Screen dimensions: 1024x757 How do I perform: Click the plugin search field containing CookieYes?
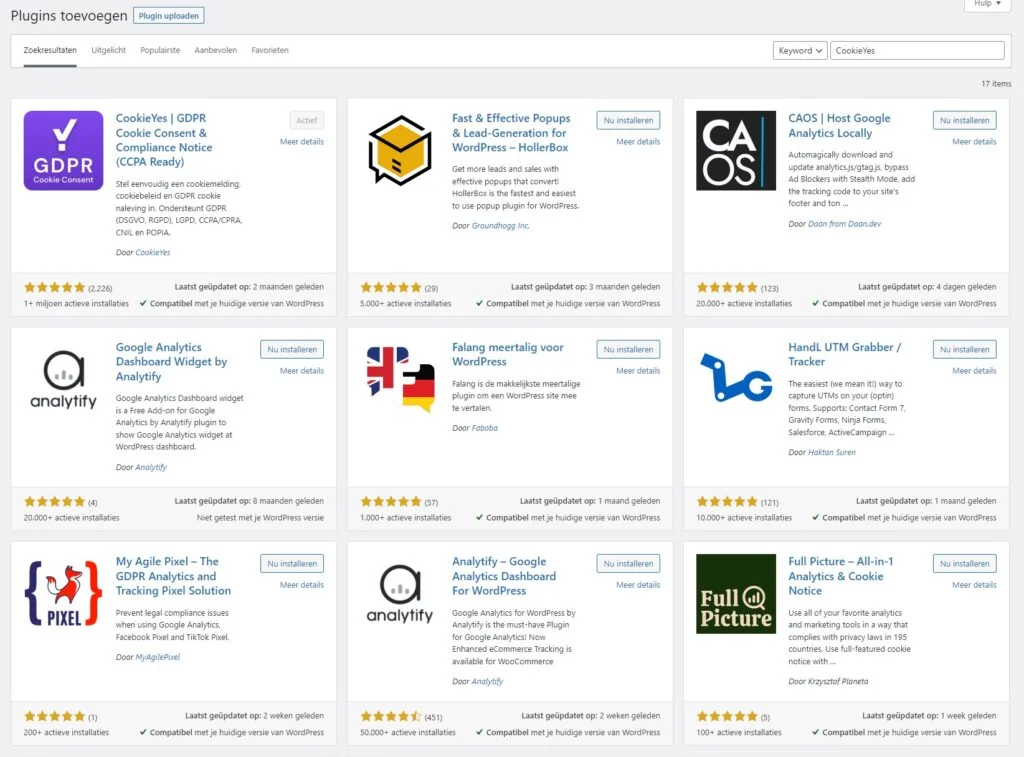916,51
